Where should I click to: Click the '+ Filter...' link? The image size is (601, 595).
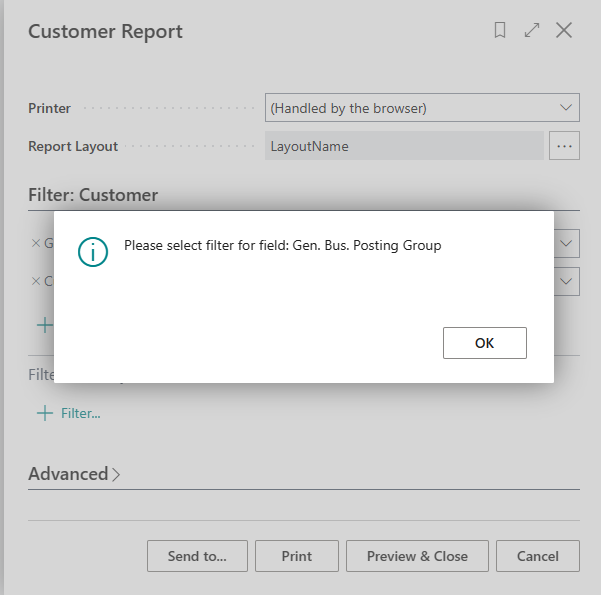tap(69, 413)
